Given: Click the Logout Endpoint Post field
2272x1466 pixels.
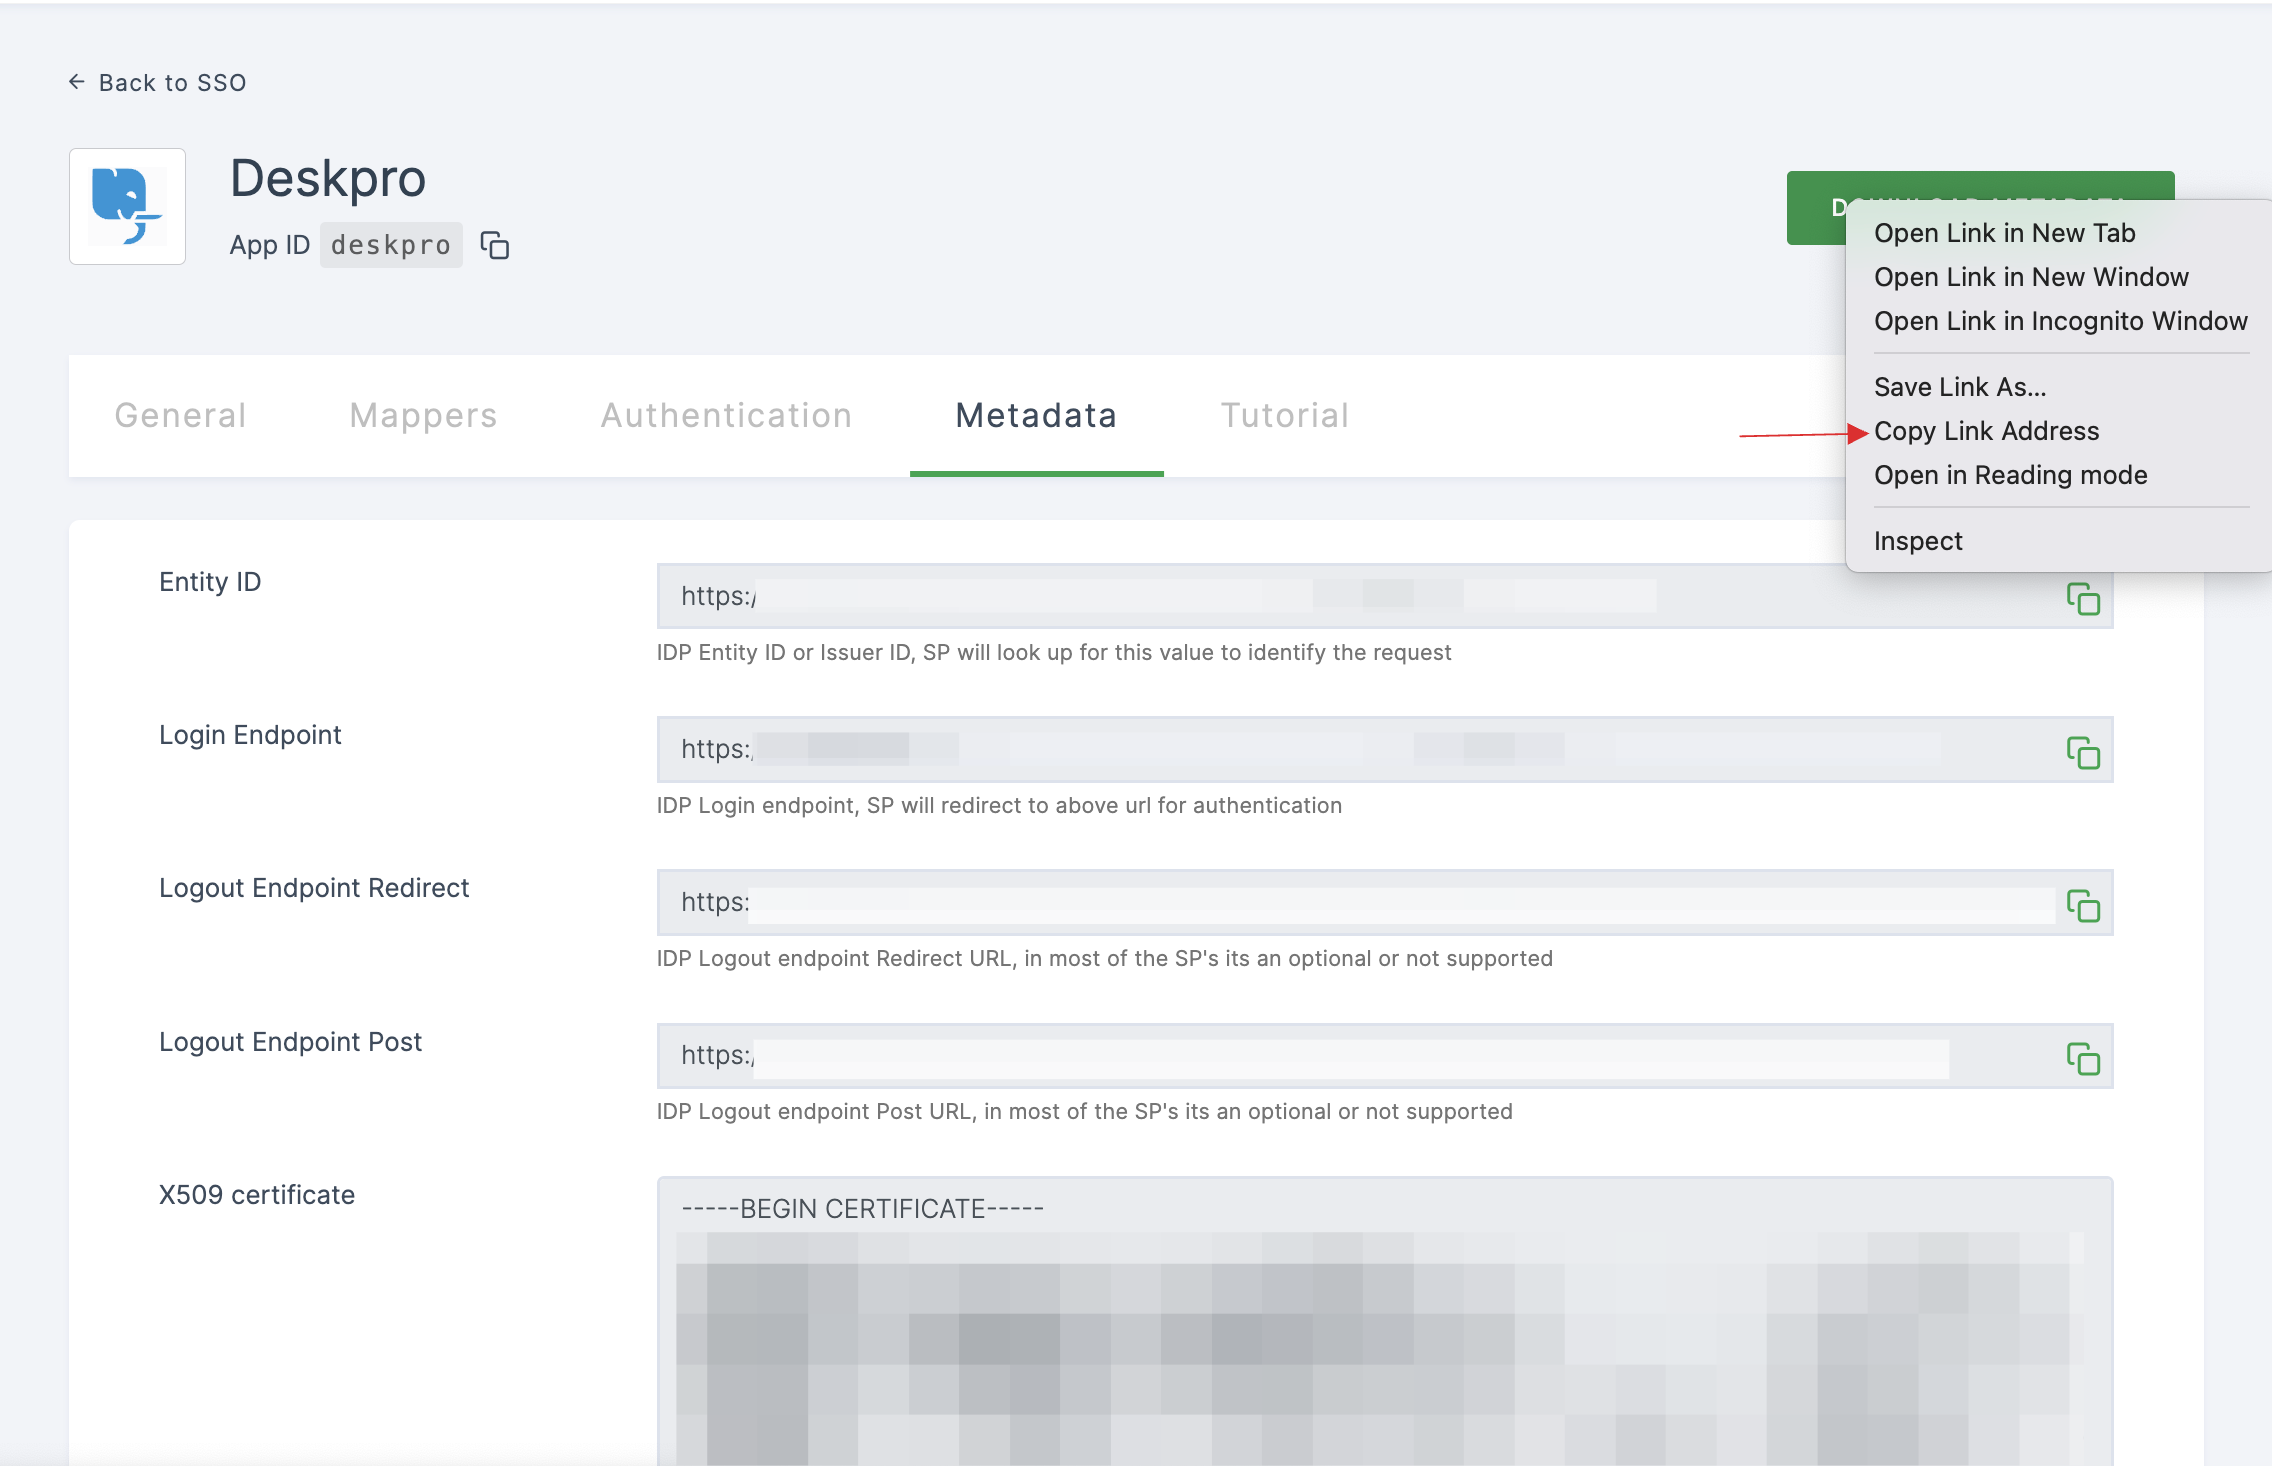Looking at the screenshot, I should pyautogui.click(x=1385, y=1055).
